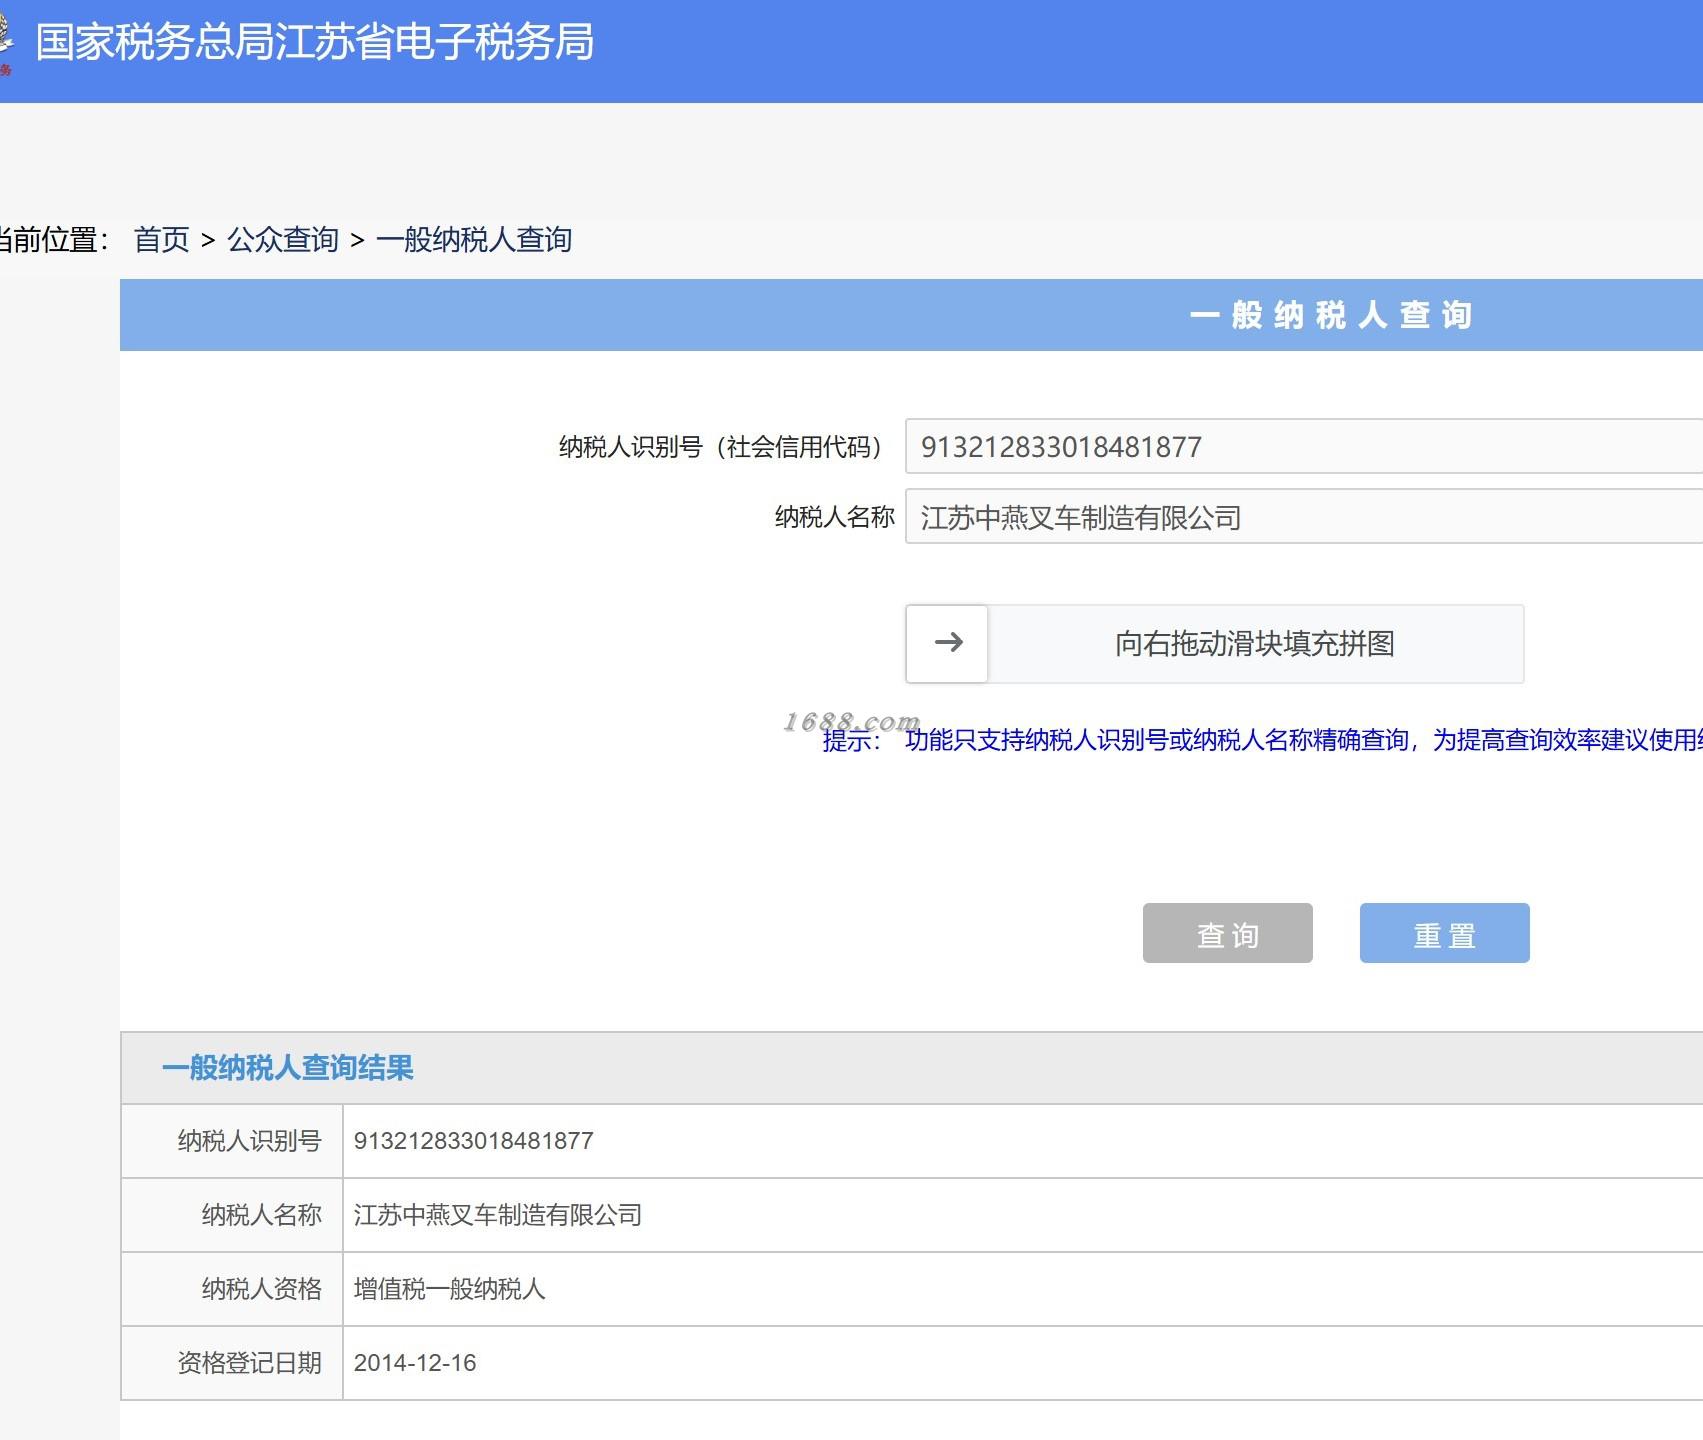This screenshot has height=1440, width=1703.
Task: Open the 一般纳税人查询 breadcrumb link
Action: pyautogui.click(x=474, y=240)
